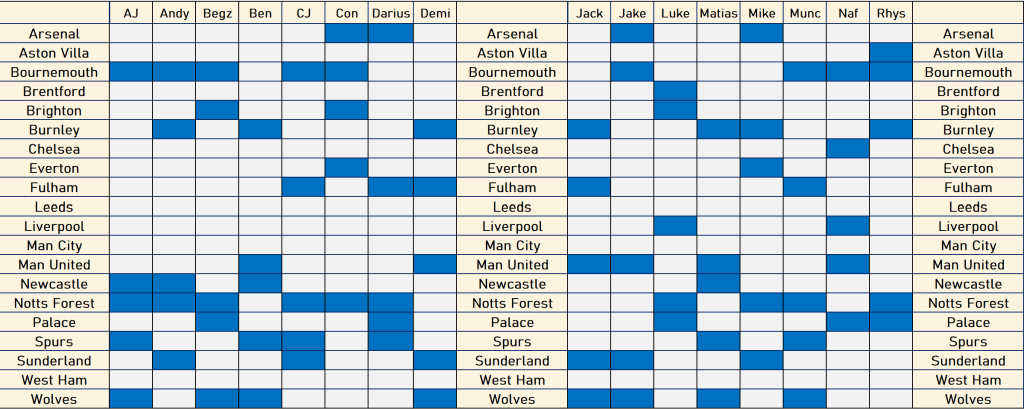The width and height of the screenshot is (1024, 409).
Task: Select the Rhys column header
Action: 890,13
